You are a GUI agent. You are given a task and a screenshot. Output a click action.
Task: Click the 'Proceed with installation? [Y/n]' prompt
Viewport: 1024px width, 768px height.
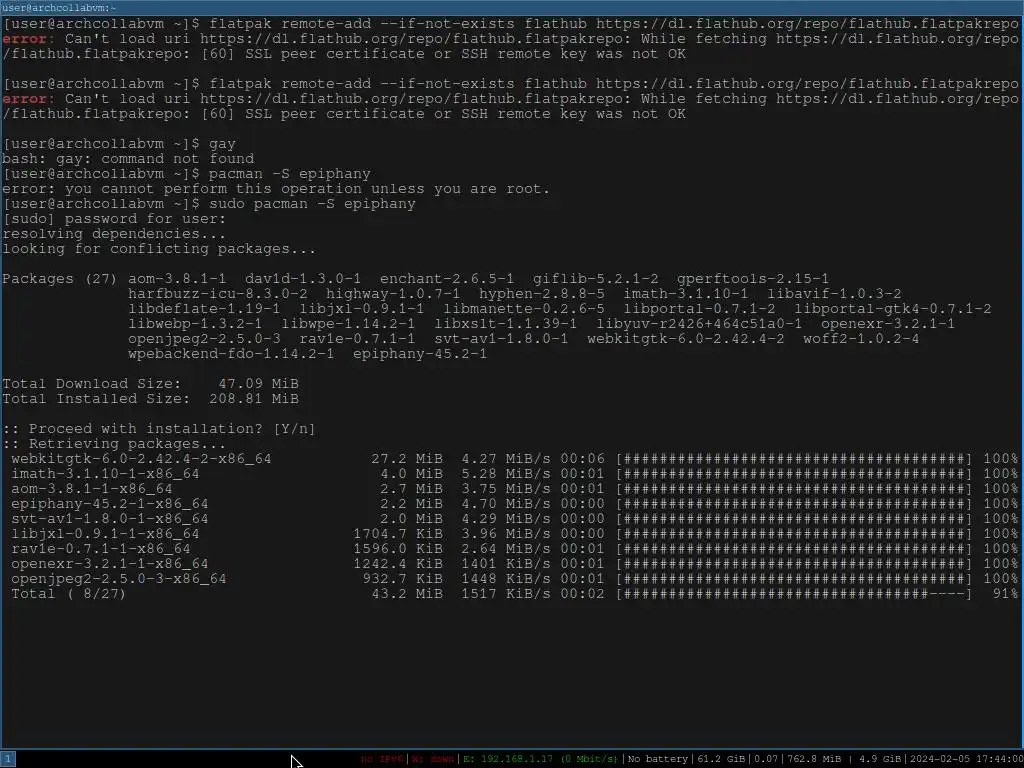[x=159, y=429]
